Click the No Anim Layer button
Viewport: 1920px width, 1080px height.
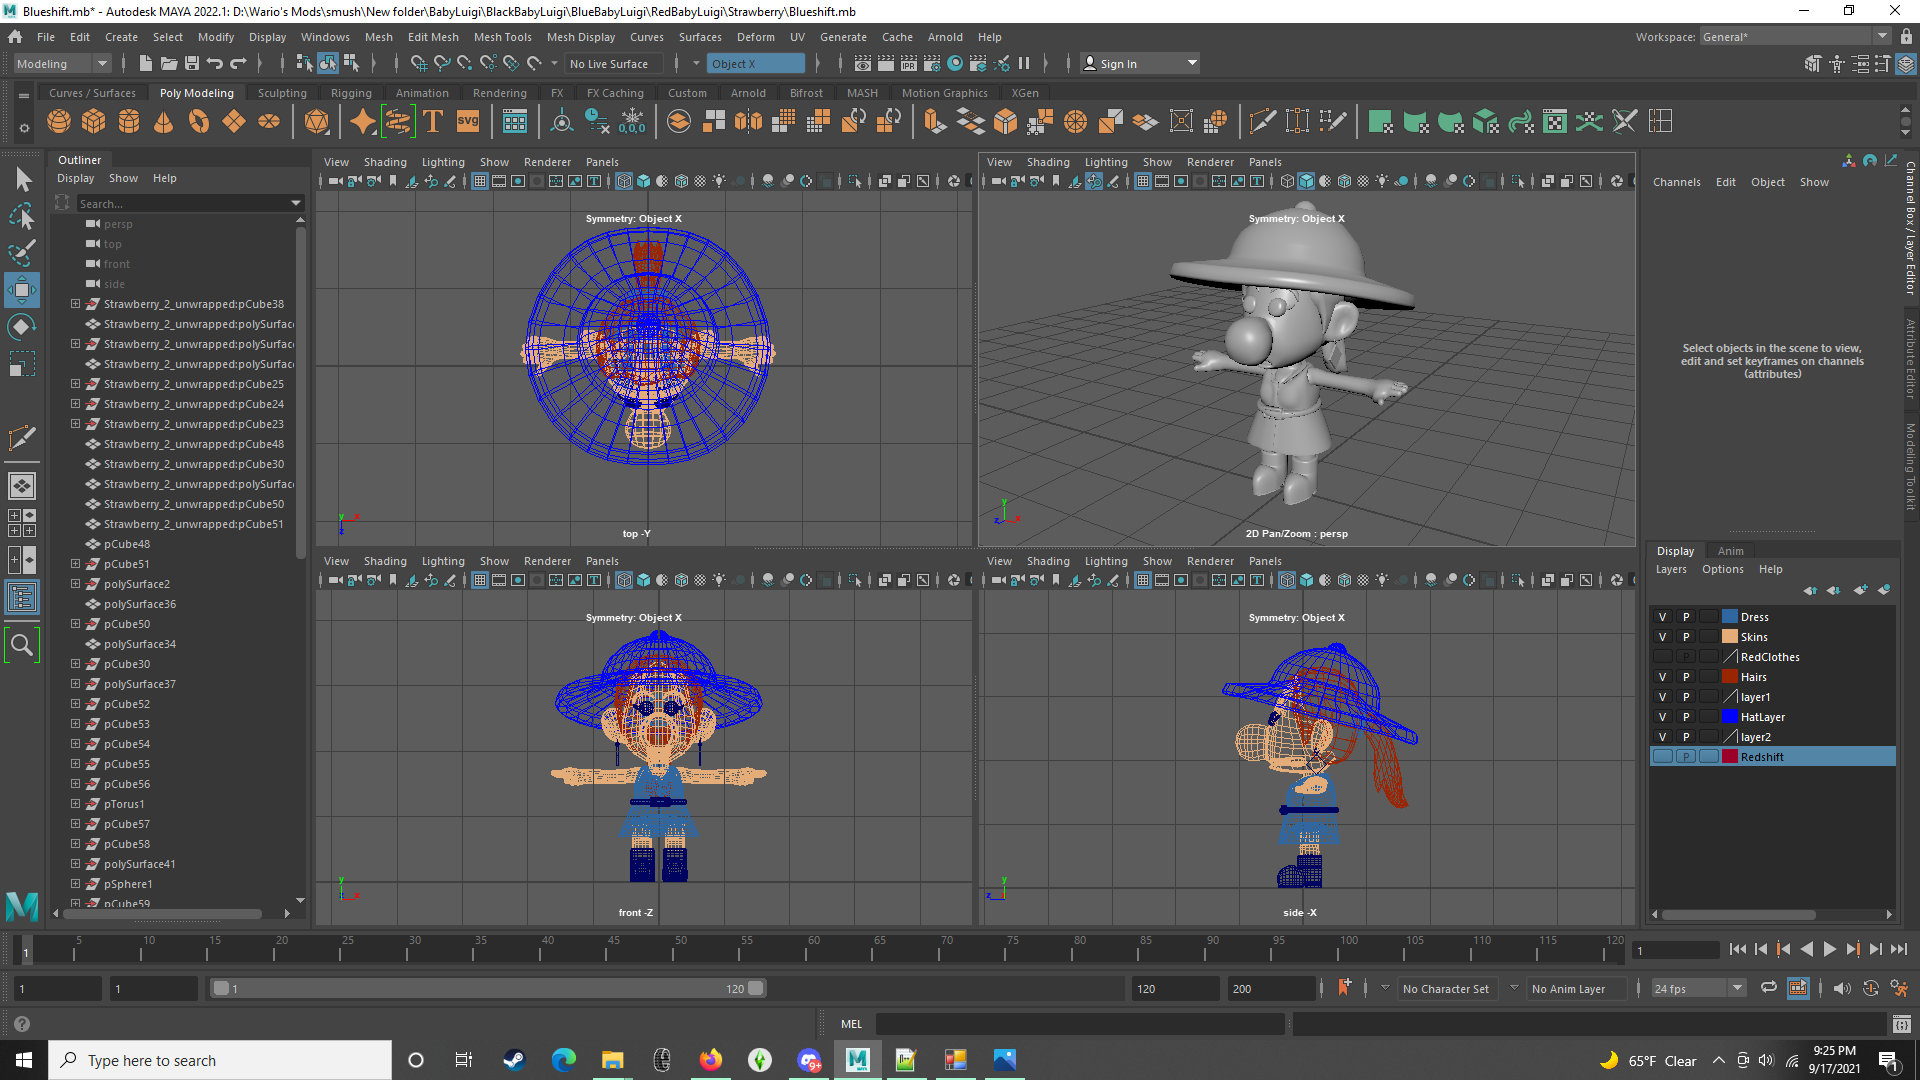pos(1568,989)
